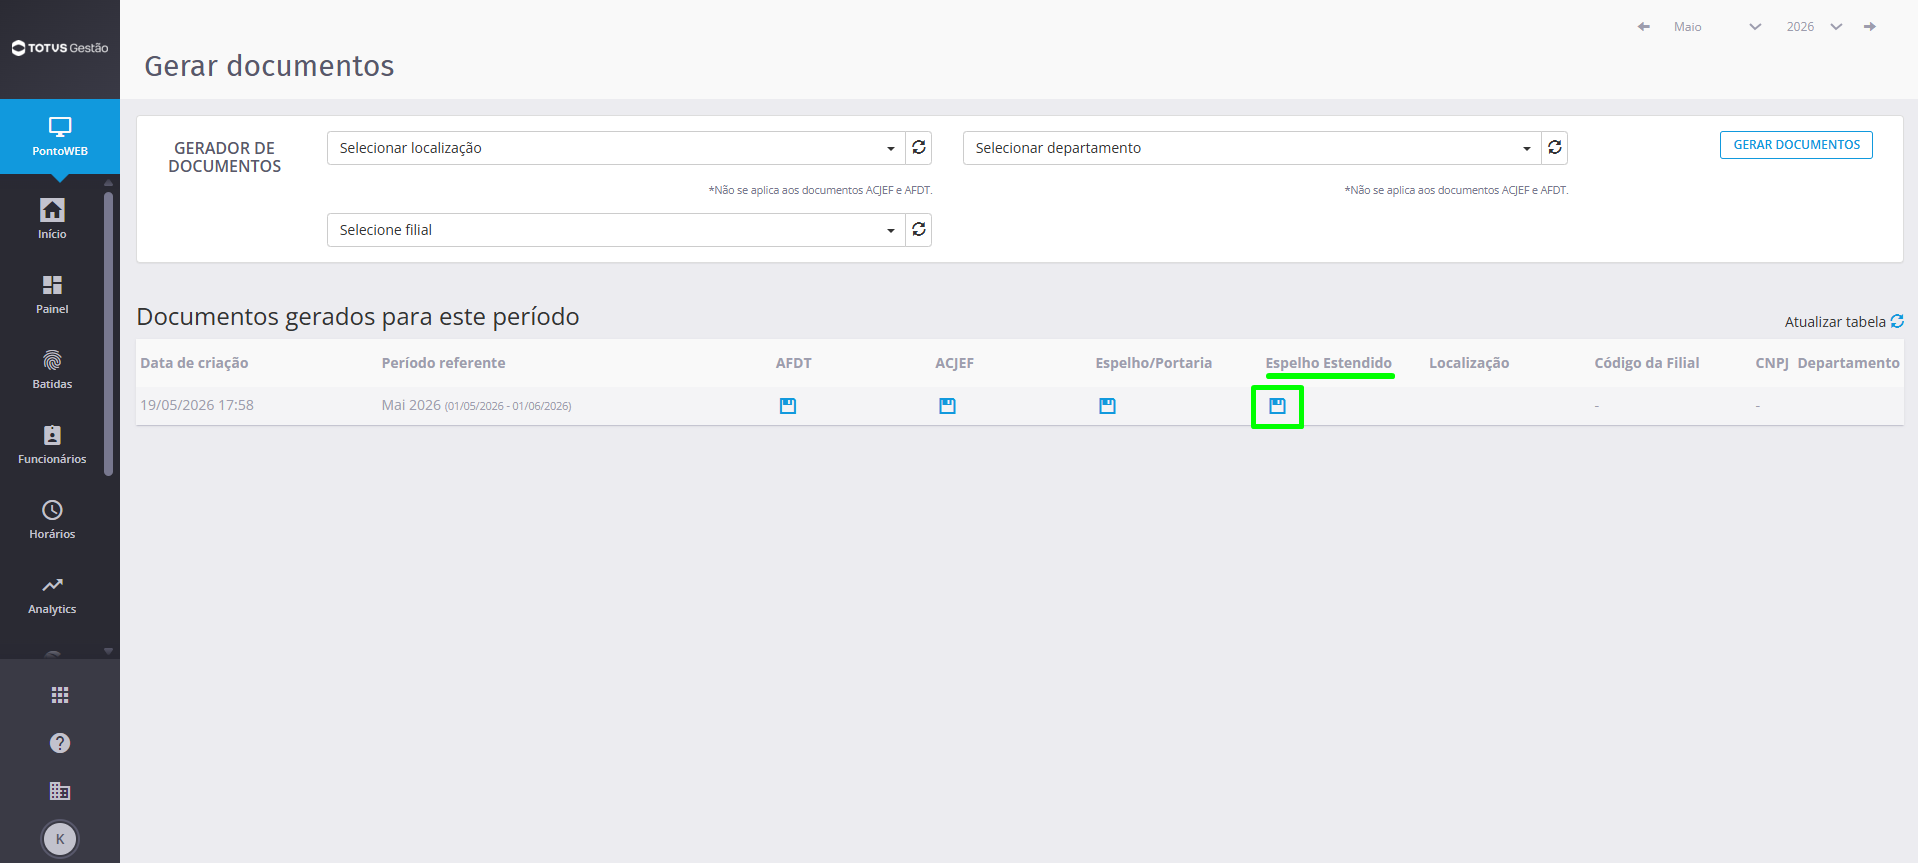
Task: Click Documentos gerados para este período heading
Action: tap(358, 317)
